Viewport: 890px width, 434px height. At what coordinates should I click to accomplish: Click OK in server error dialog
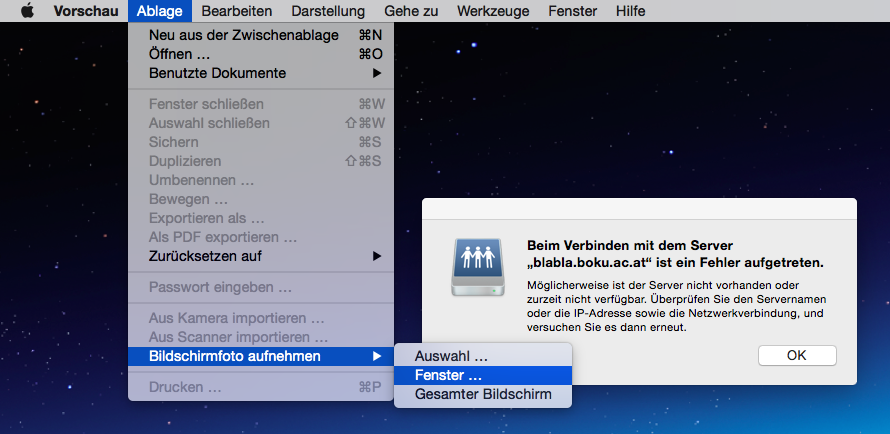797,355
